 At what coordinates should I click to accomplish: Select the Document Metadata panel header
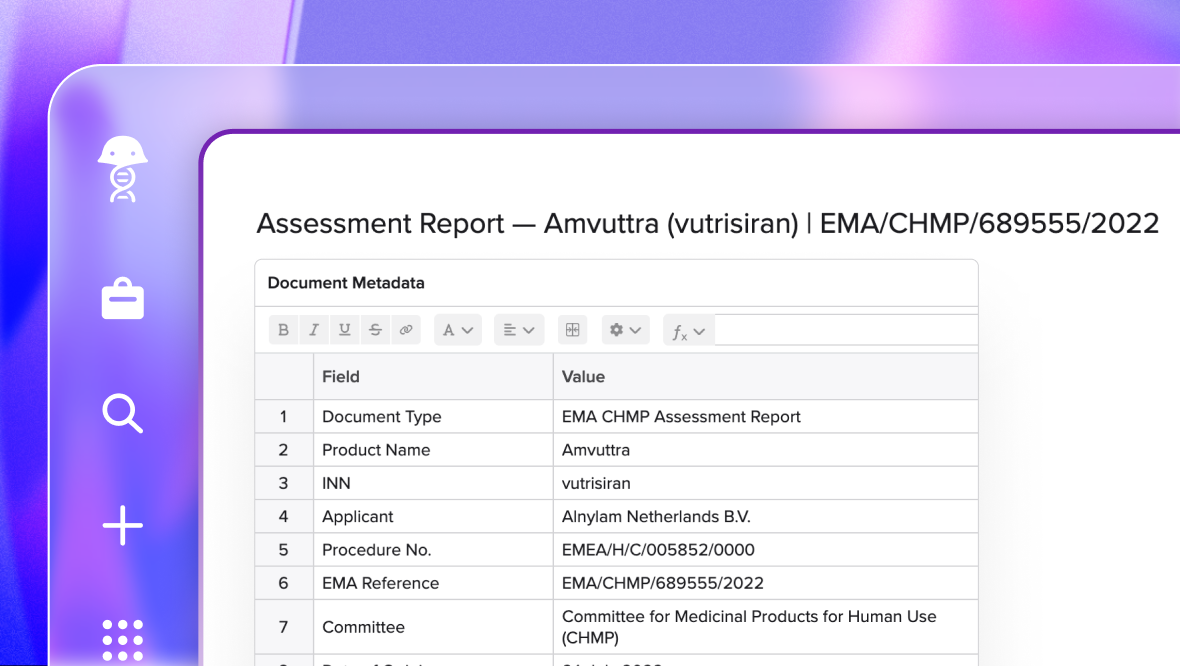pos(344,283)
